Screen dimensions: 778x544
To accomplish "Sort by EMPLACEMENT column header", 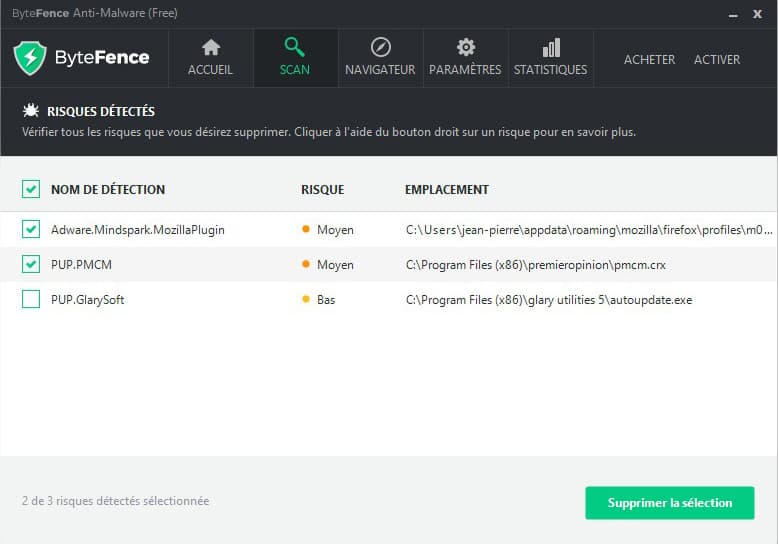I will [x=447, y=190].
